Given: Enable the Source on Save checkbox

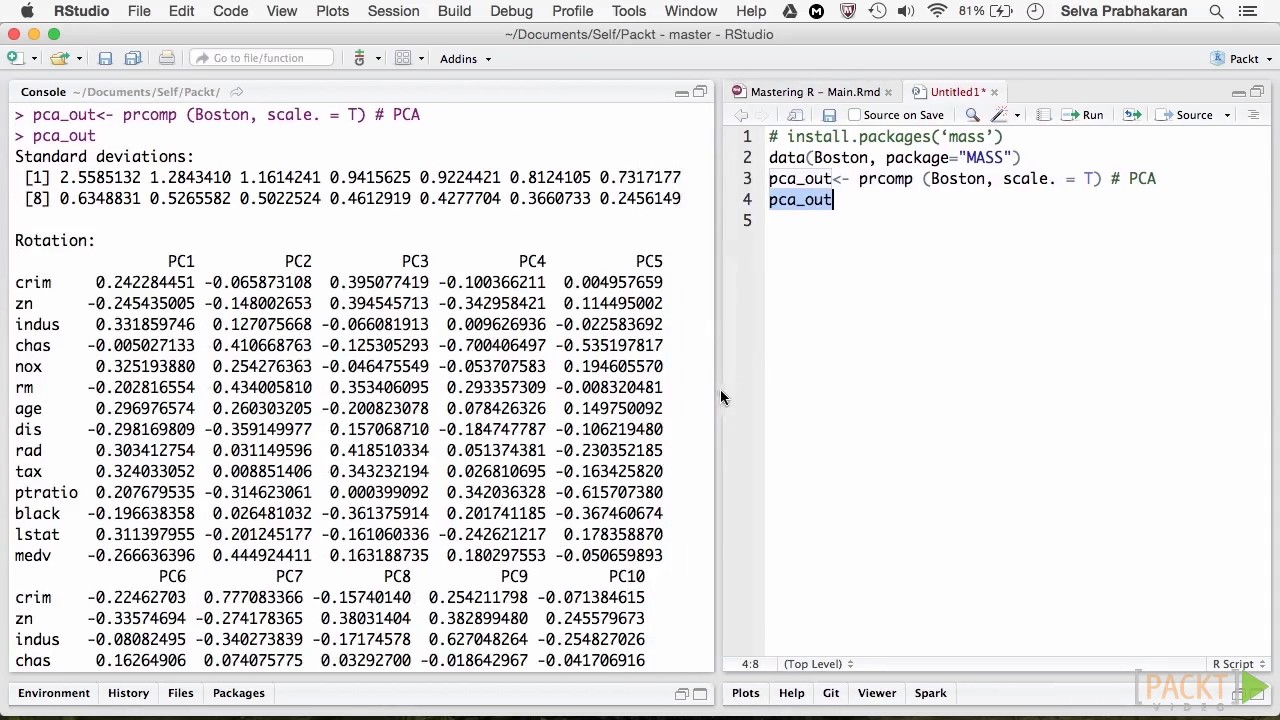Looking at the screenshot, I should click(x=854, y=115).
